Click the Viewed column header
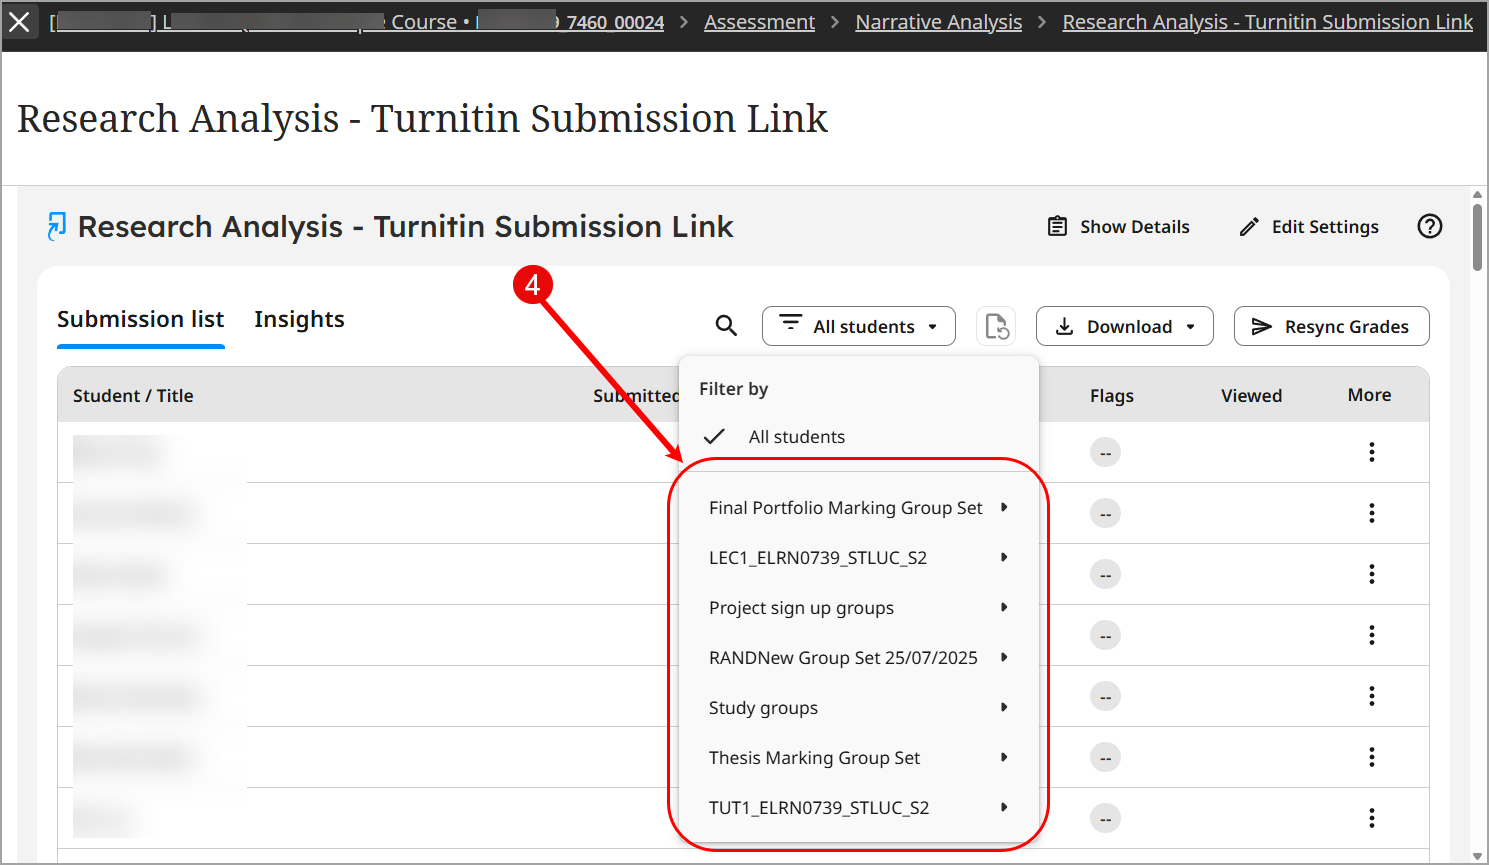Image resolution: width=1489 pixels, height=865 pixels. click(1251, 396)
